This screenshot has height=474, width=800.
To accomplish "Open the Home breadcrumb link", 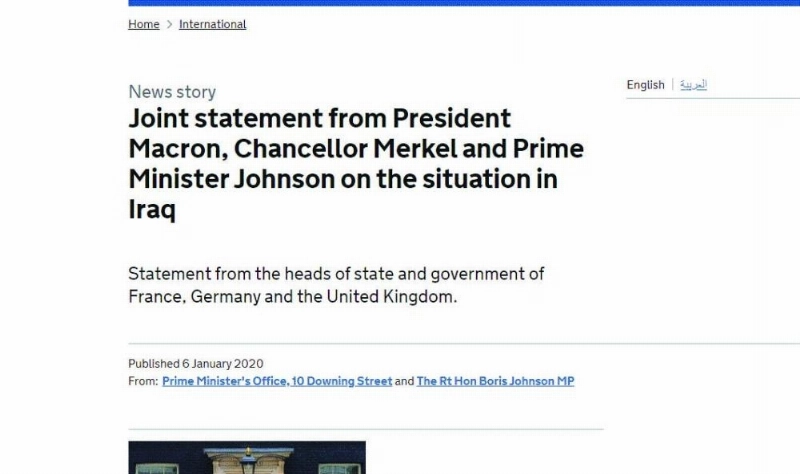I will (143, 24).
